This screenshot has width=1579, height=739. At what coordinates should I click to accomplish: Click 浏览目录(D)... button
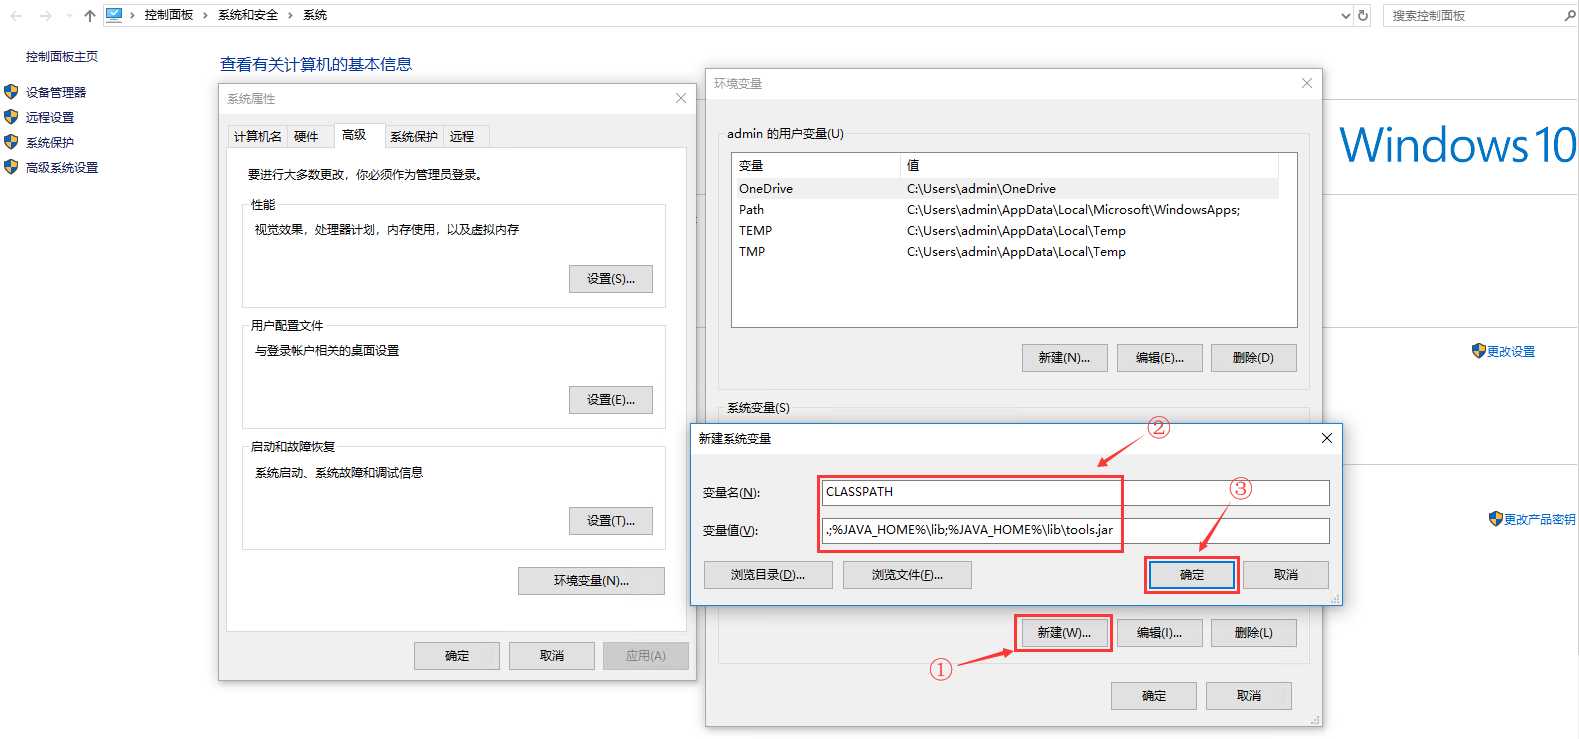[768, 575]
